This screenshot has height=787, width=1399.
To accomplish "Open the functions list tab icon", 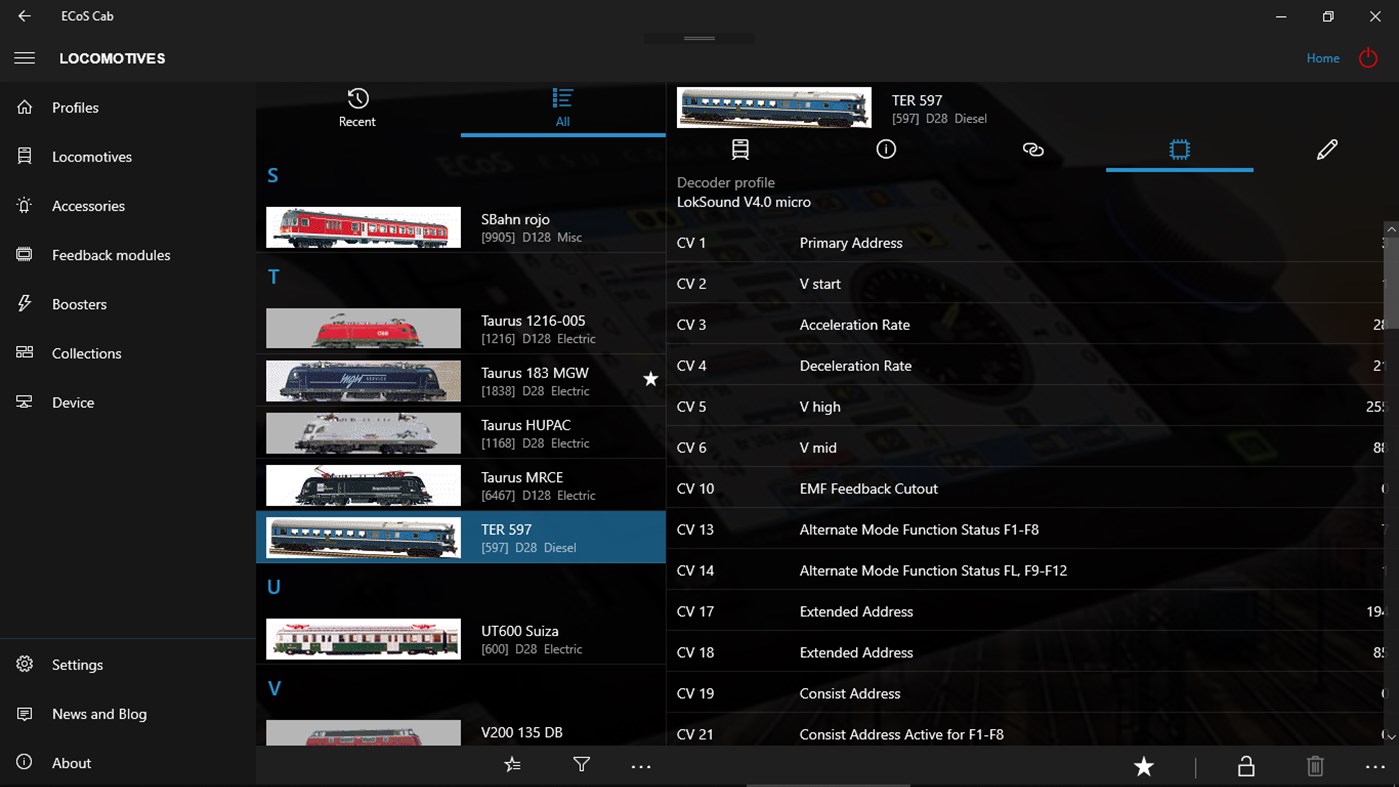I will 740,149.
